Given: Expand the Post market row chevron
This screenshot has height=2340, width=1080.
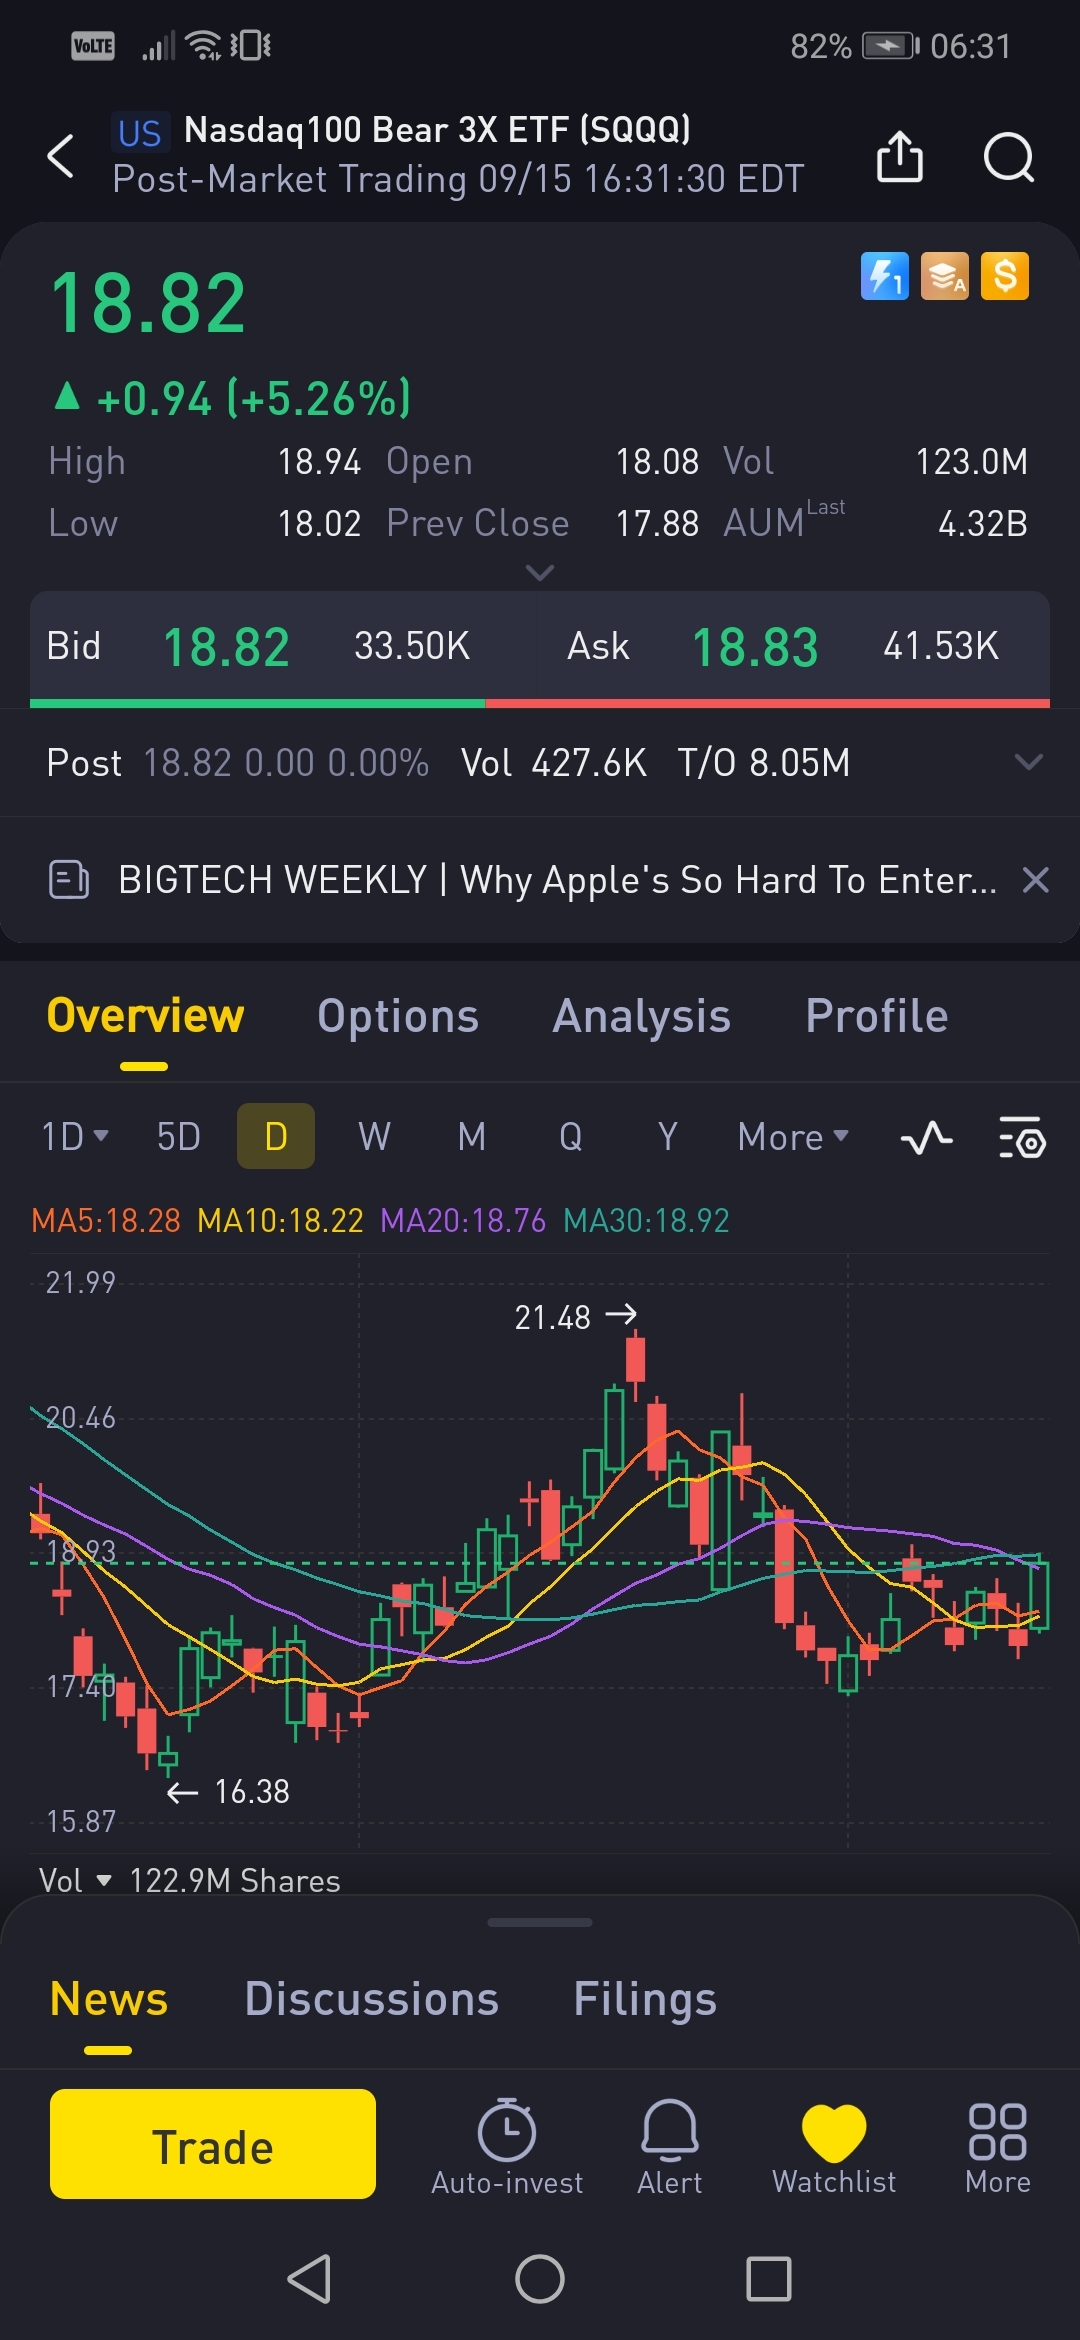Looking at the screenshot, I should pyautogui.click(x=1029, y=762).
